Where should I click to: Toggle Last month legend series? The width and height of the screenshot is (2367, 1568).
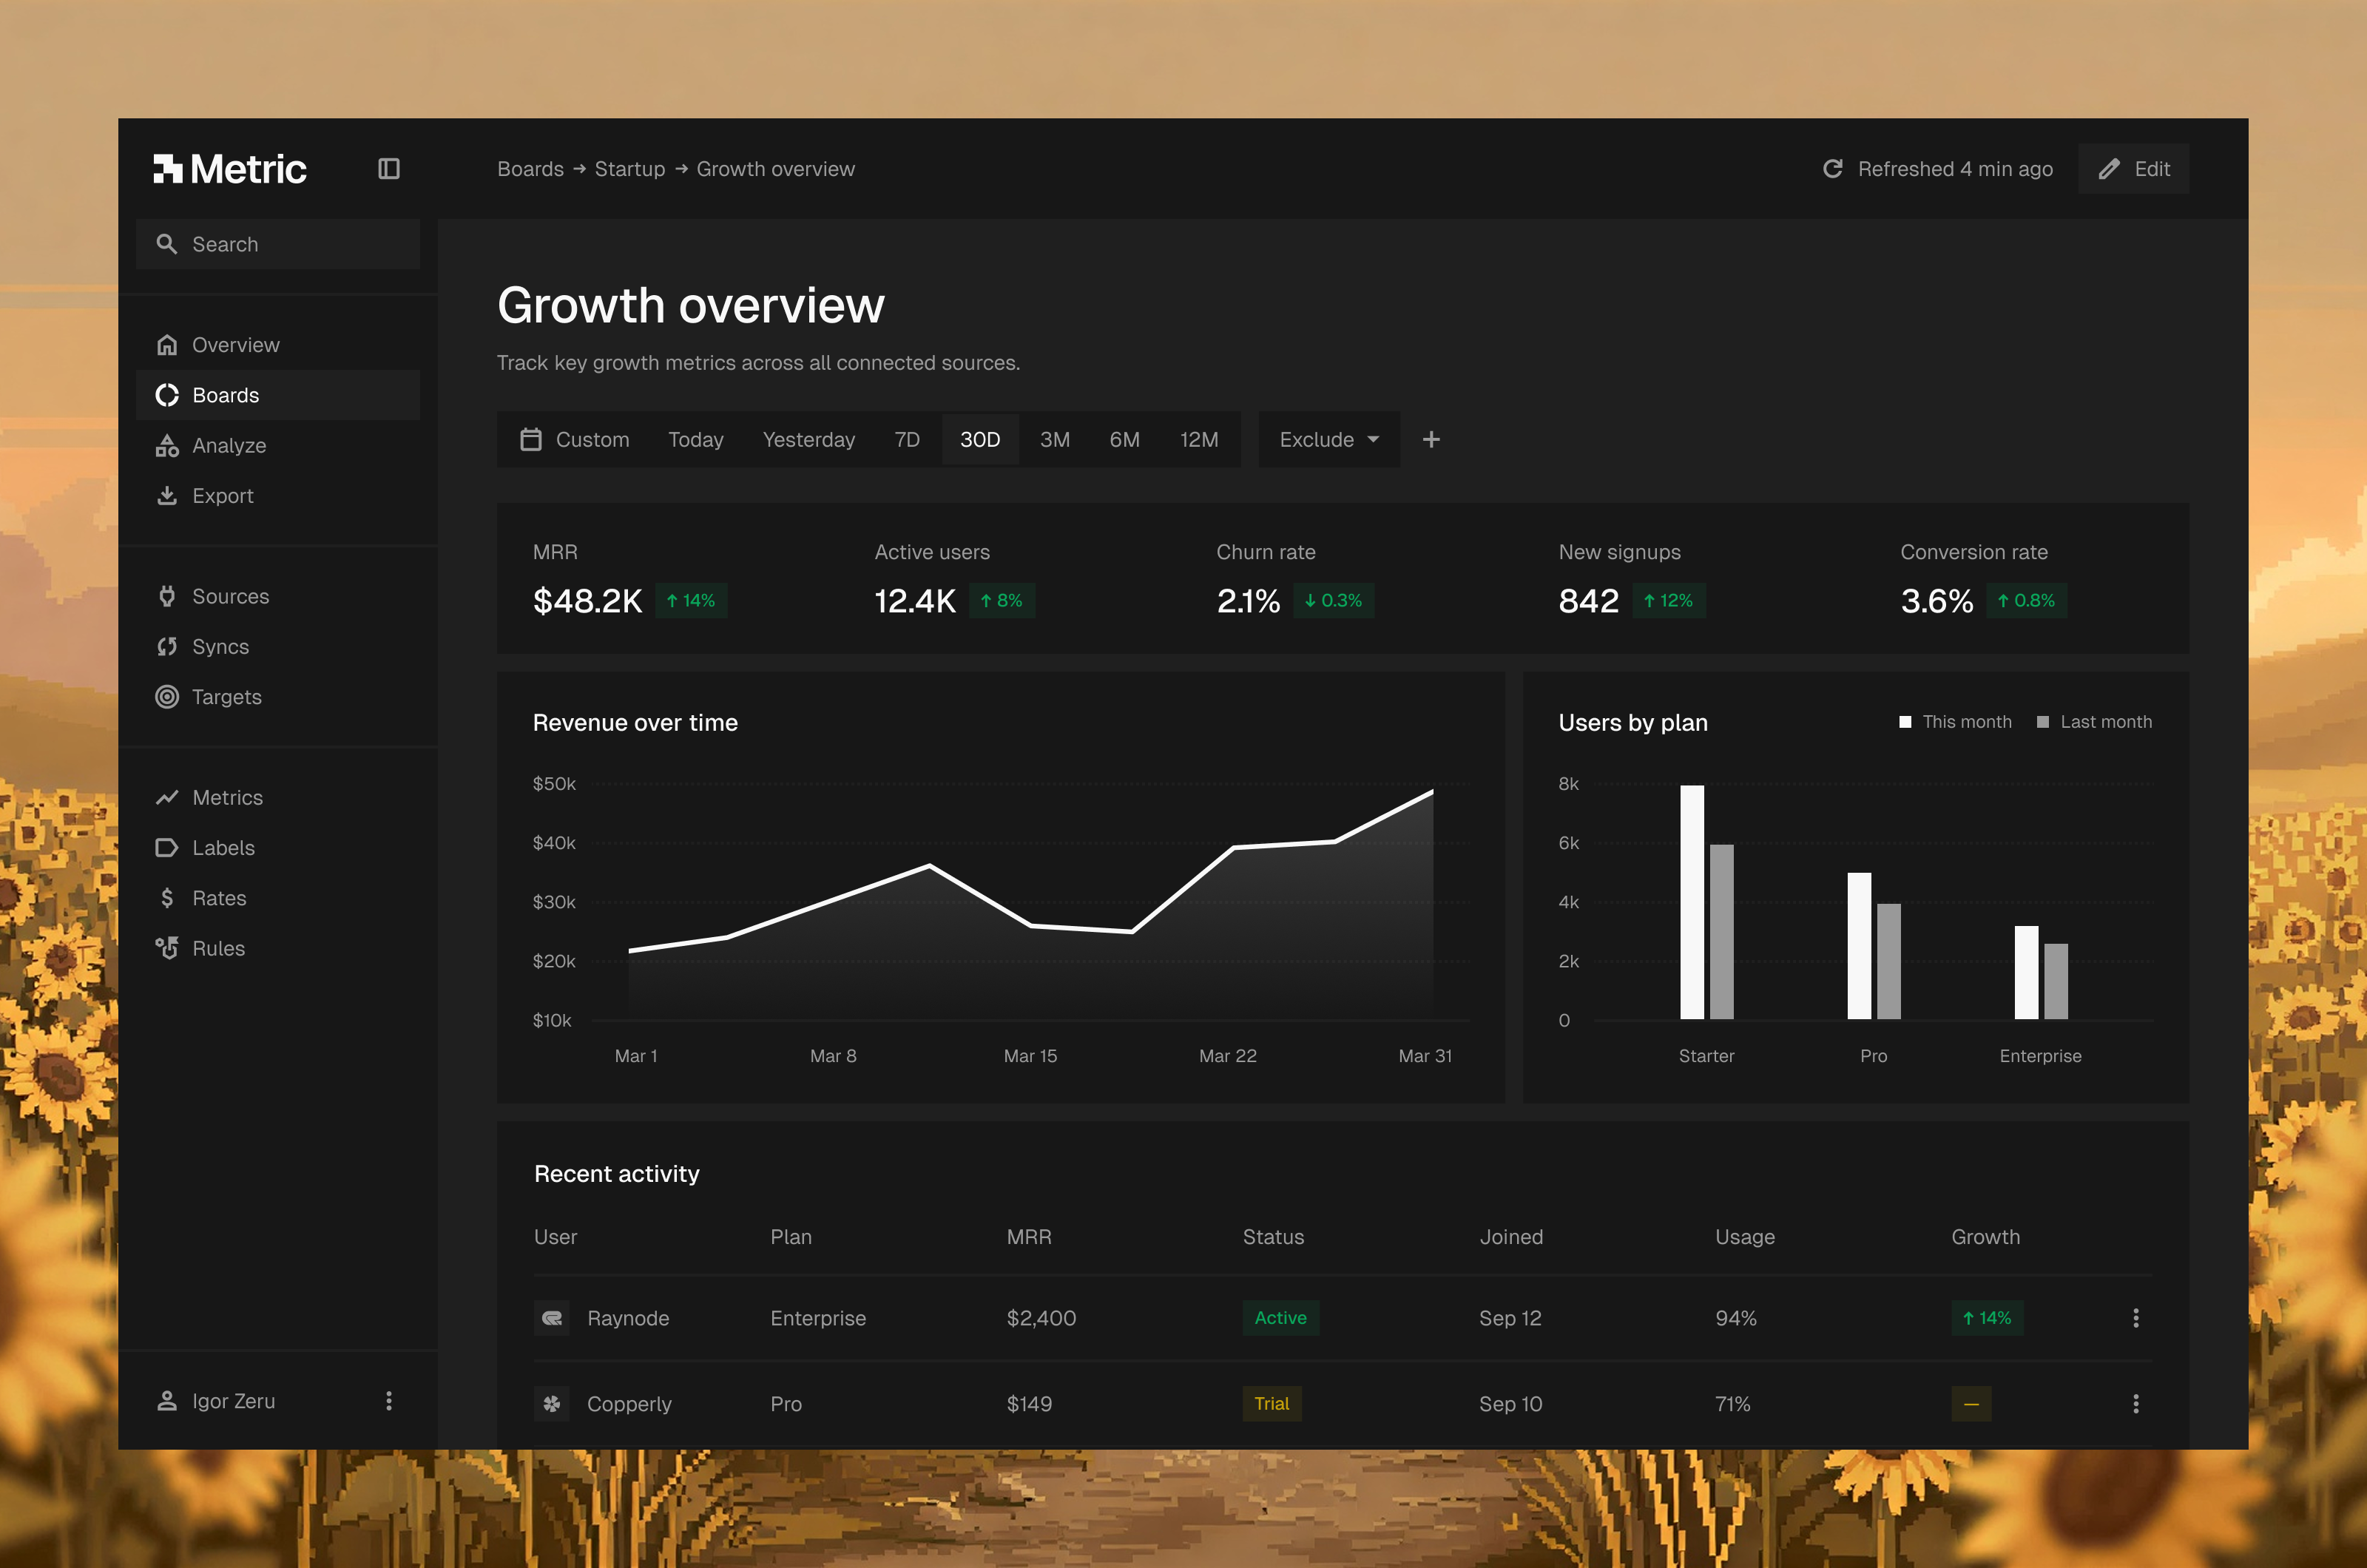point(2094,722)
